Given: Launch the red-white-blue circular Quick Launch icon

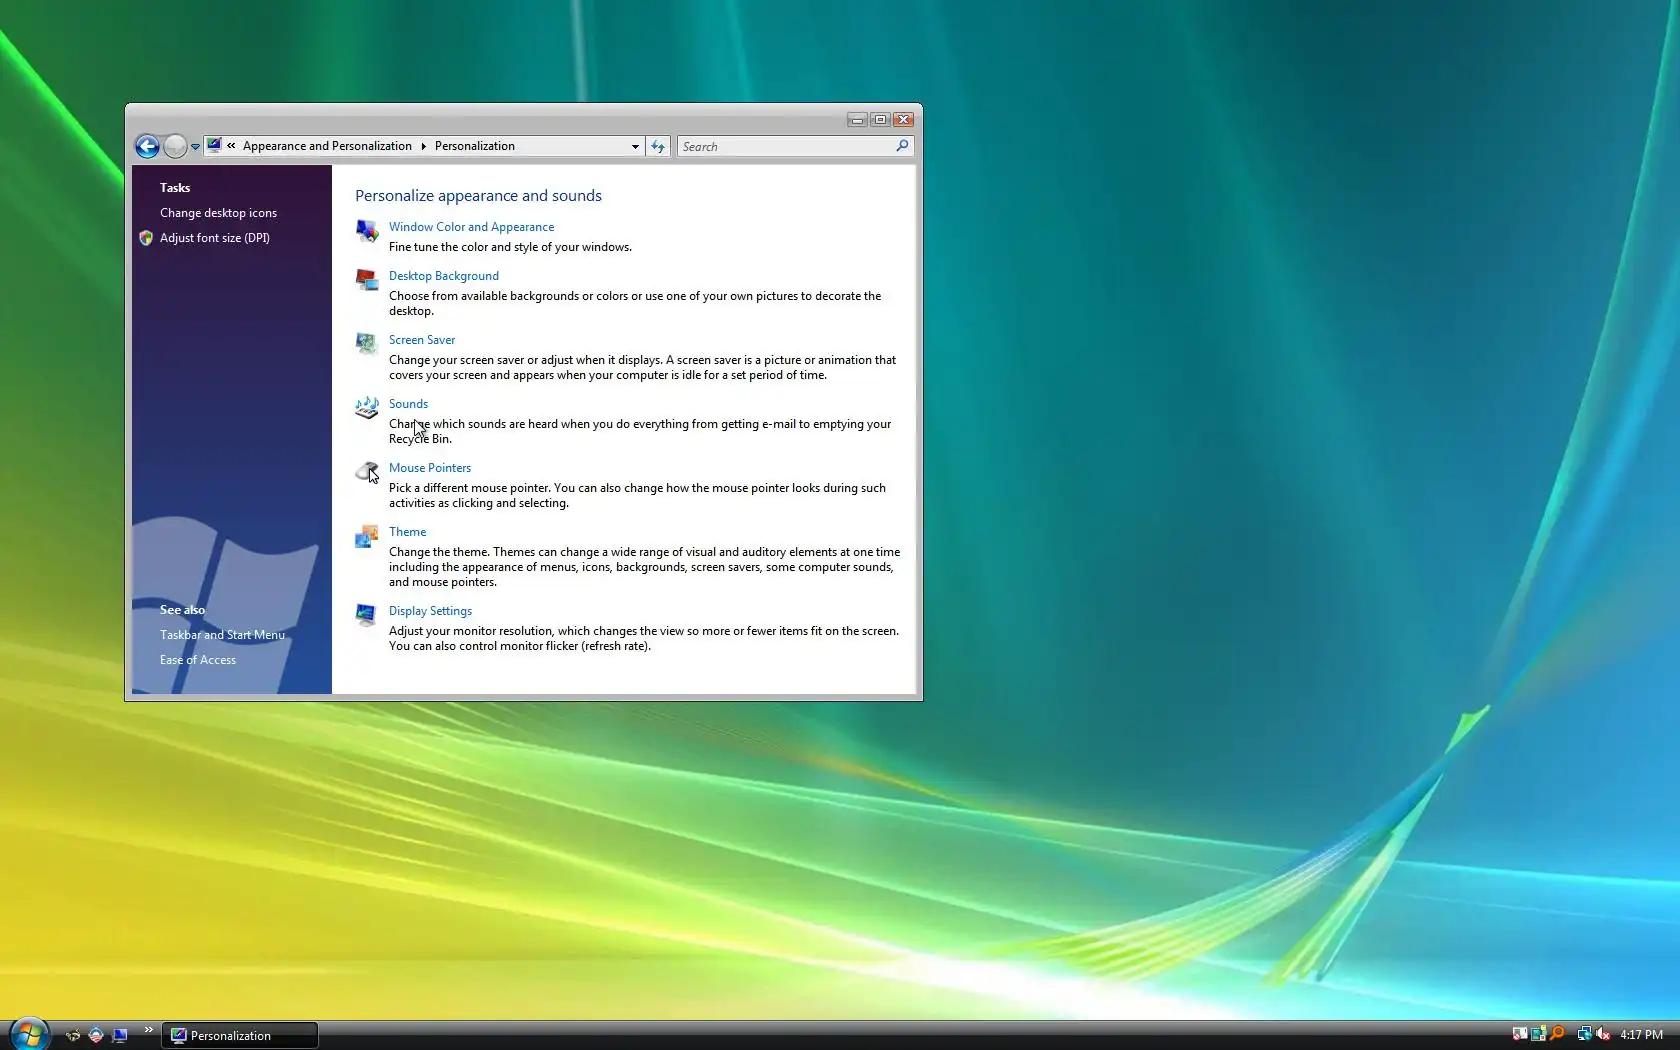Looking at the screenshot, I should [x=96, y=1035].
